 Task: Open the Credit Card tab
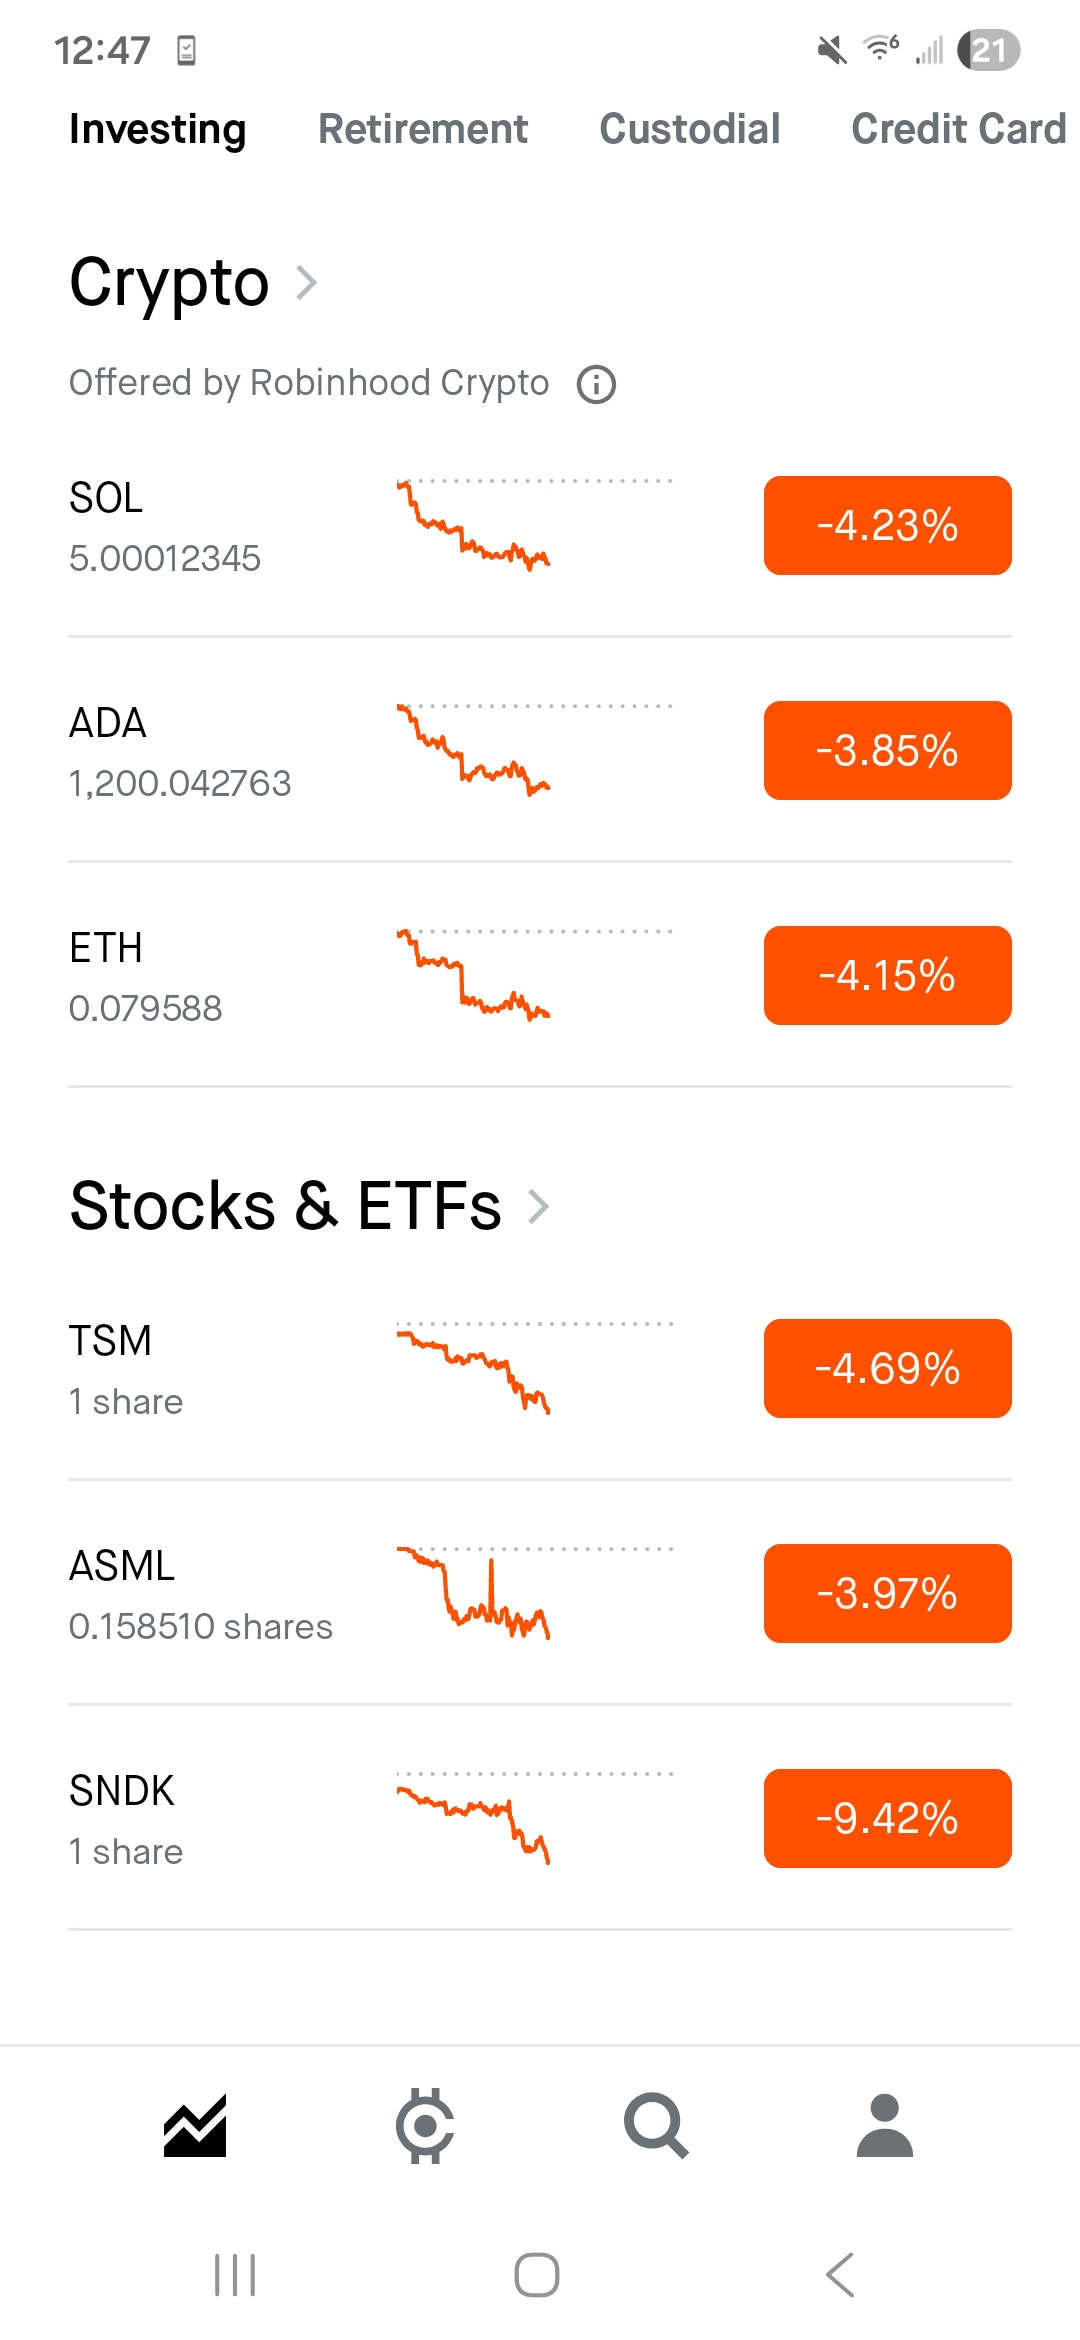(x=958, y=129)
